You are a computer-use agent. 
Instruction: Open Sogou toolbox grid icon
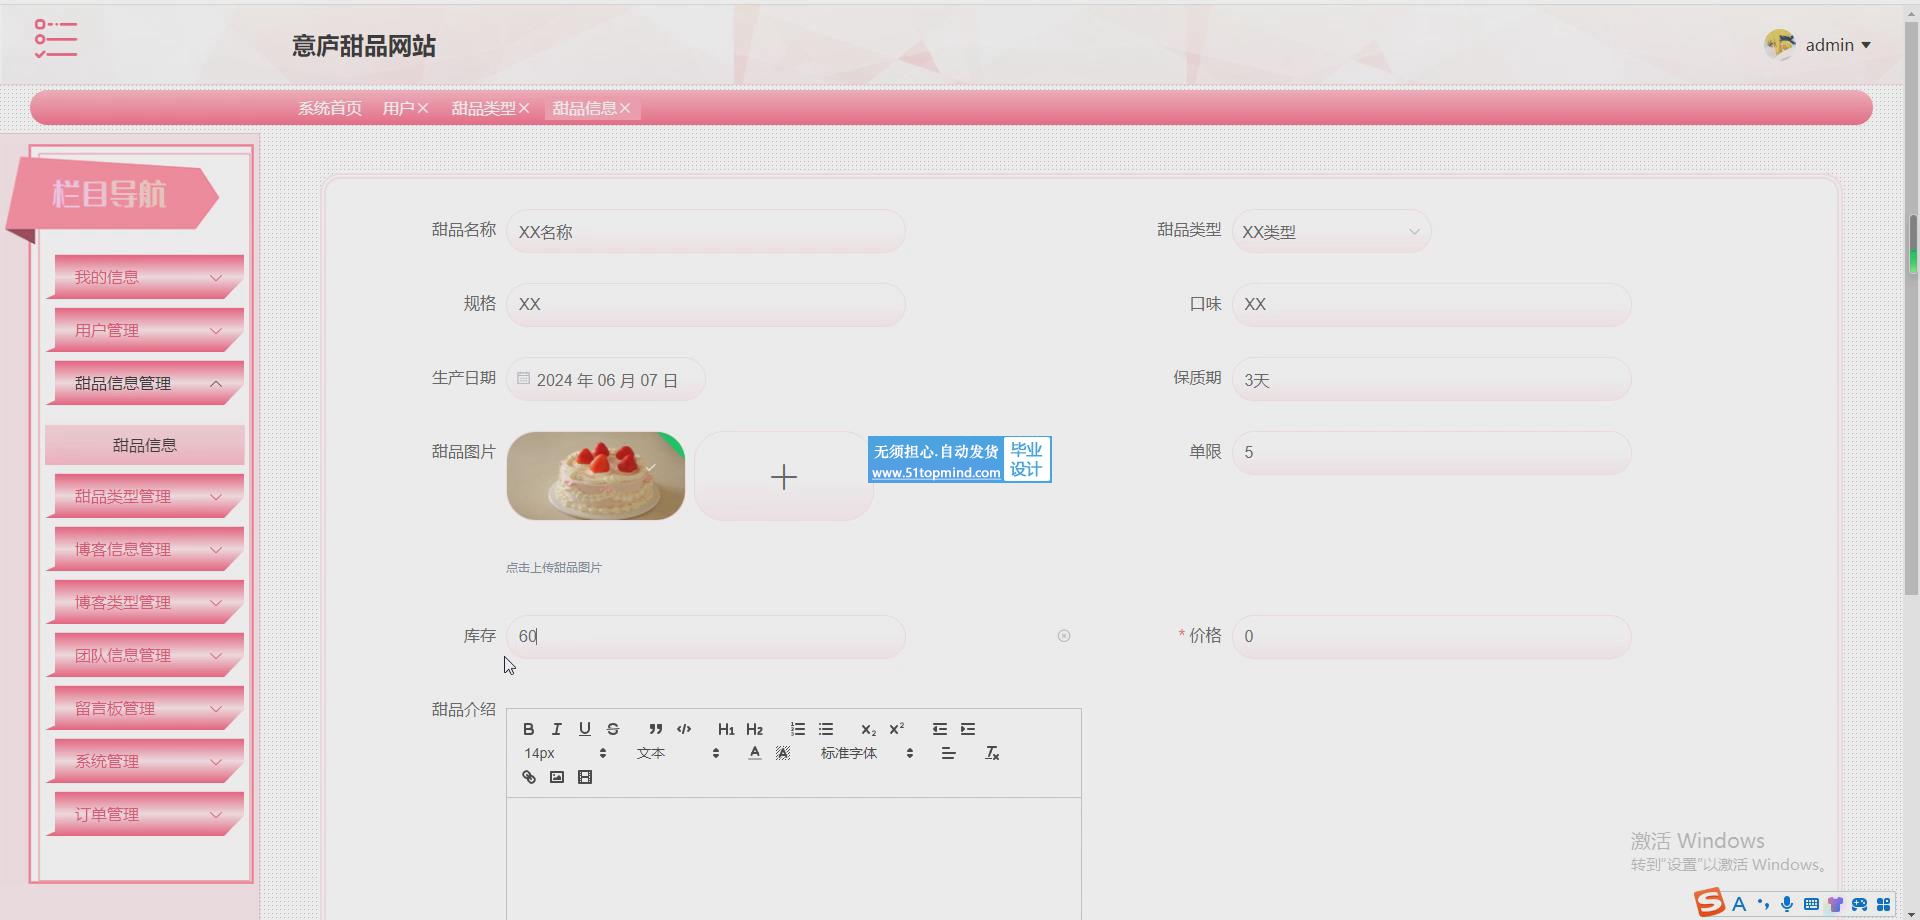[x=1883, y=904]
